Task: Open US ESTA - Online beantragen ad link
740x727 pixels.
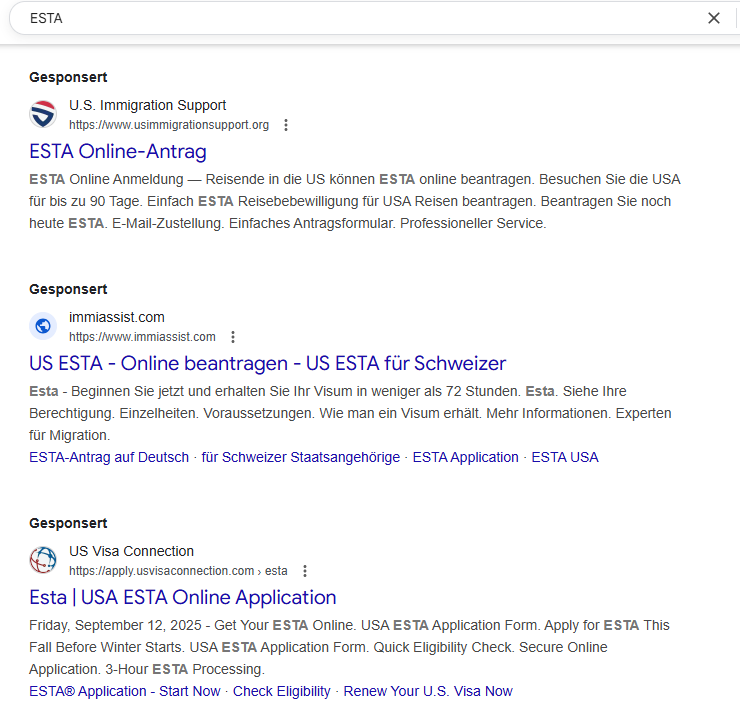Action: [268, 364]
